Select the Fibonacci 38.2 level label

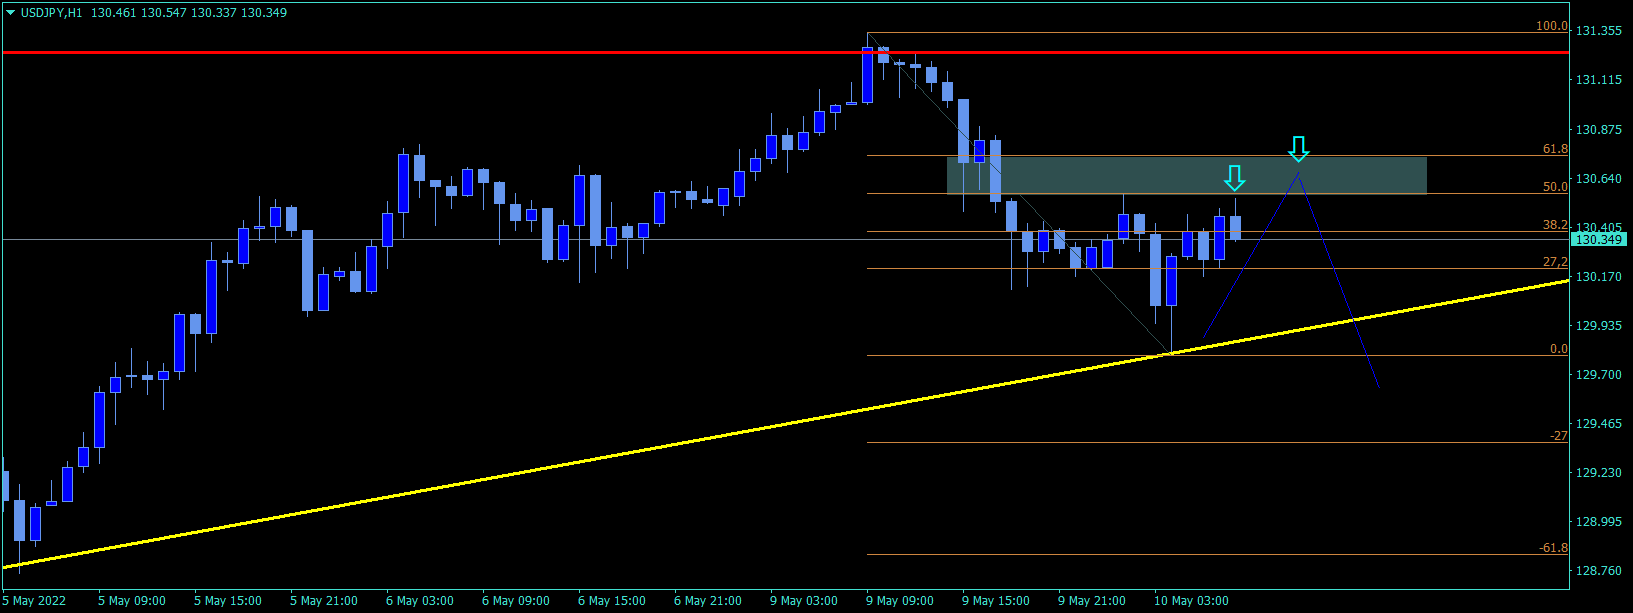click(1555, 225)
